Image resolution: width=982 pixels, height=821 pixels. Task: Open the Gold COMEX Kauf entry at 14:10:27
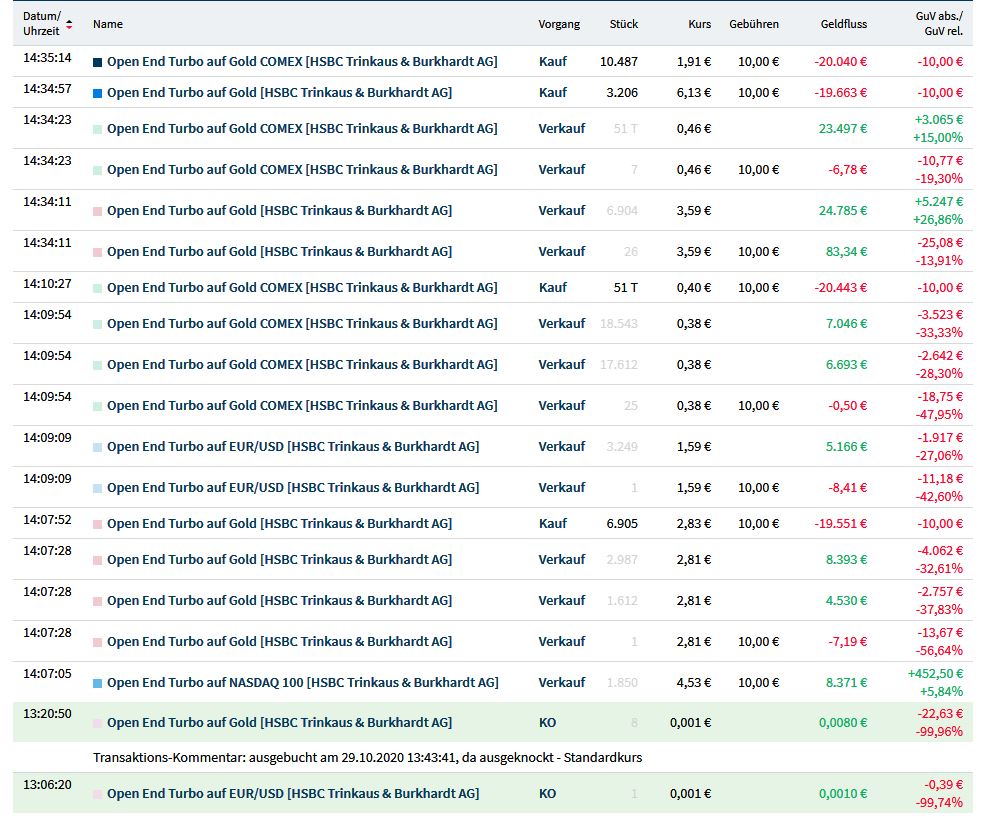click(302, 288)
